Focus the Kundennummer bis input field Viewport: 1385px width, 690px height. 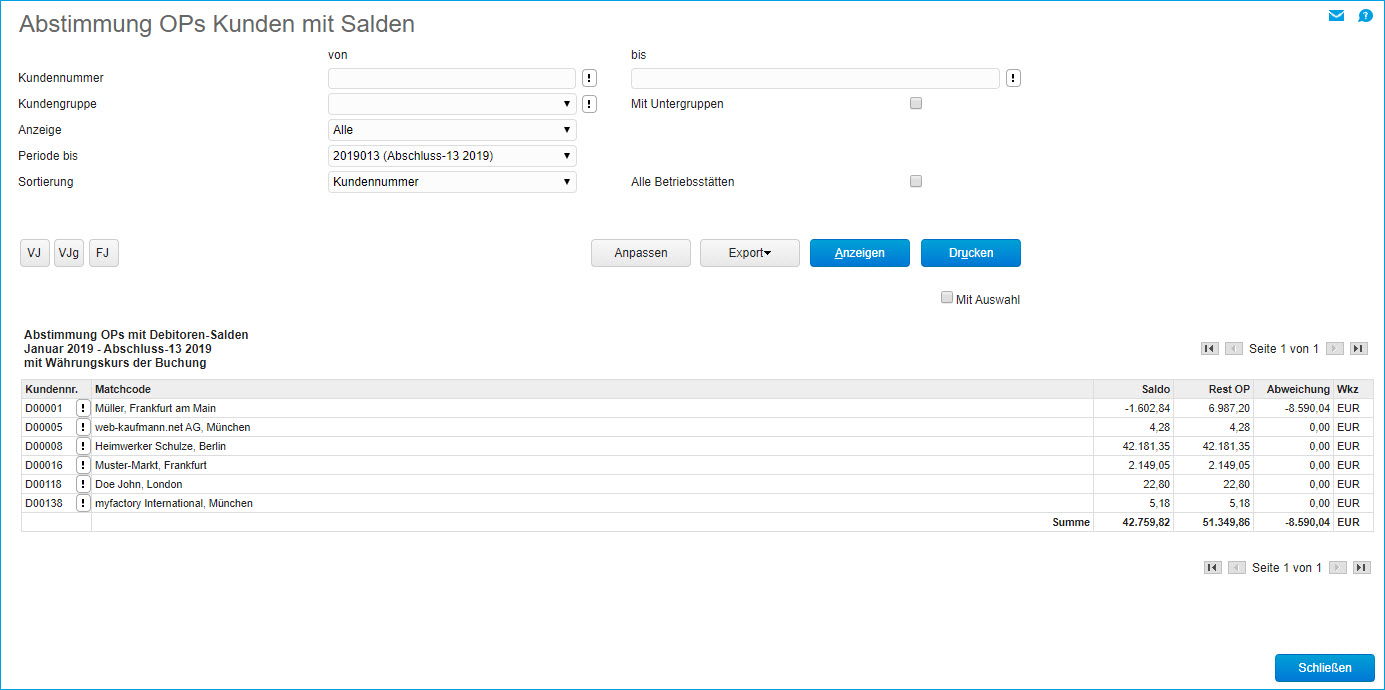815,78
